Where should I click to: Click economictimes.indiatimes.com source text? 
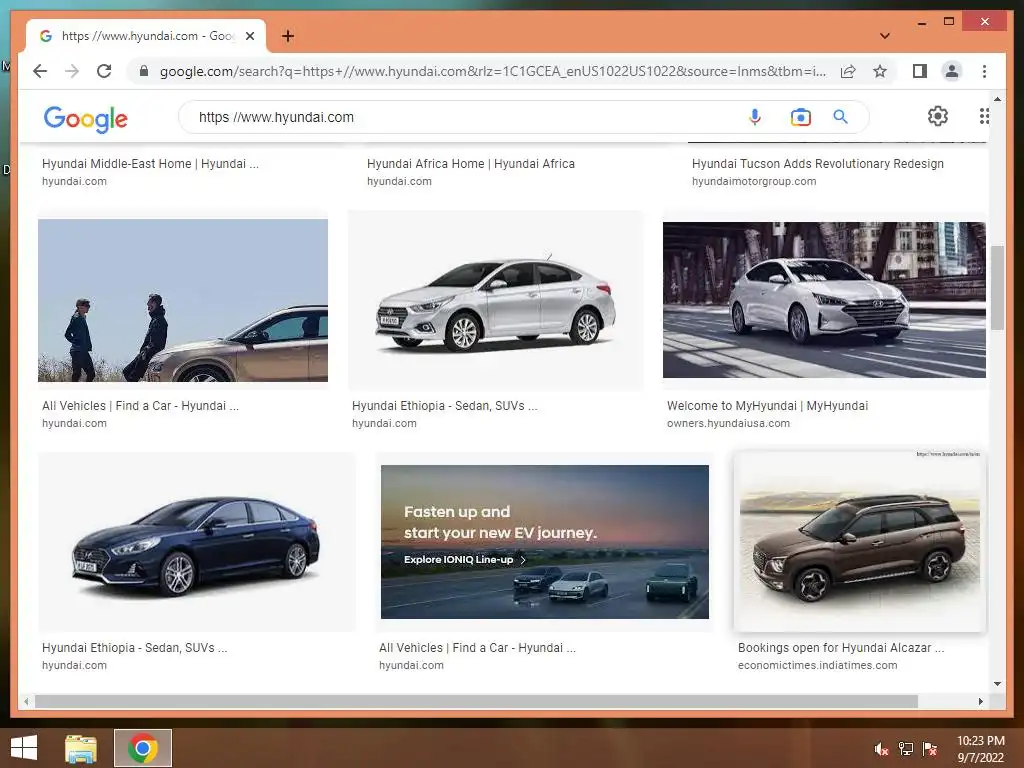(818, 665)
